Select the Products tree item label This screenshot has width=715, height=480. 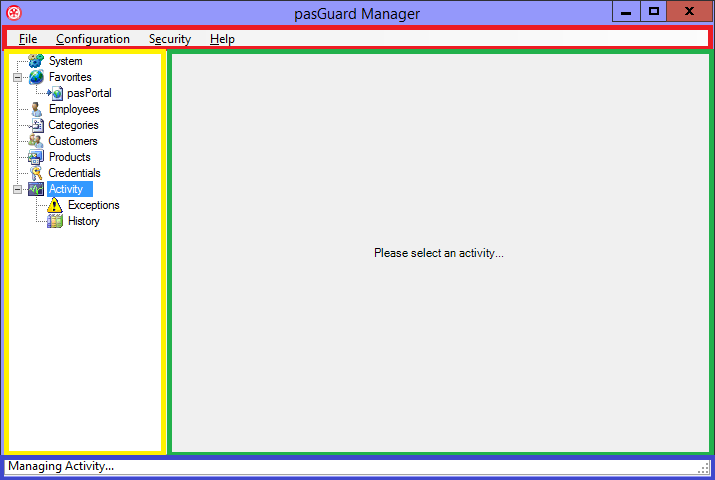pyautogui.click(x=70, y=157)
